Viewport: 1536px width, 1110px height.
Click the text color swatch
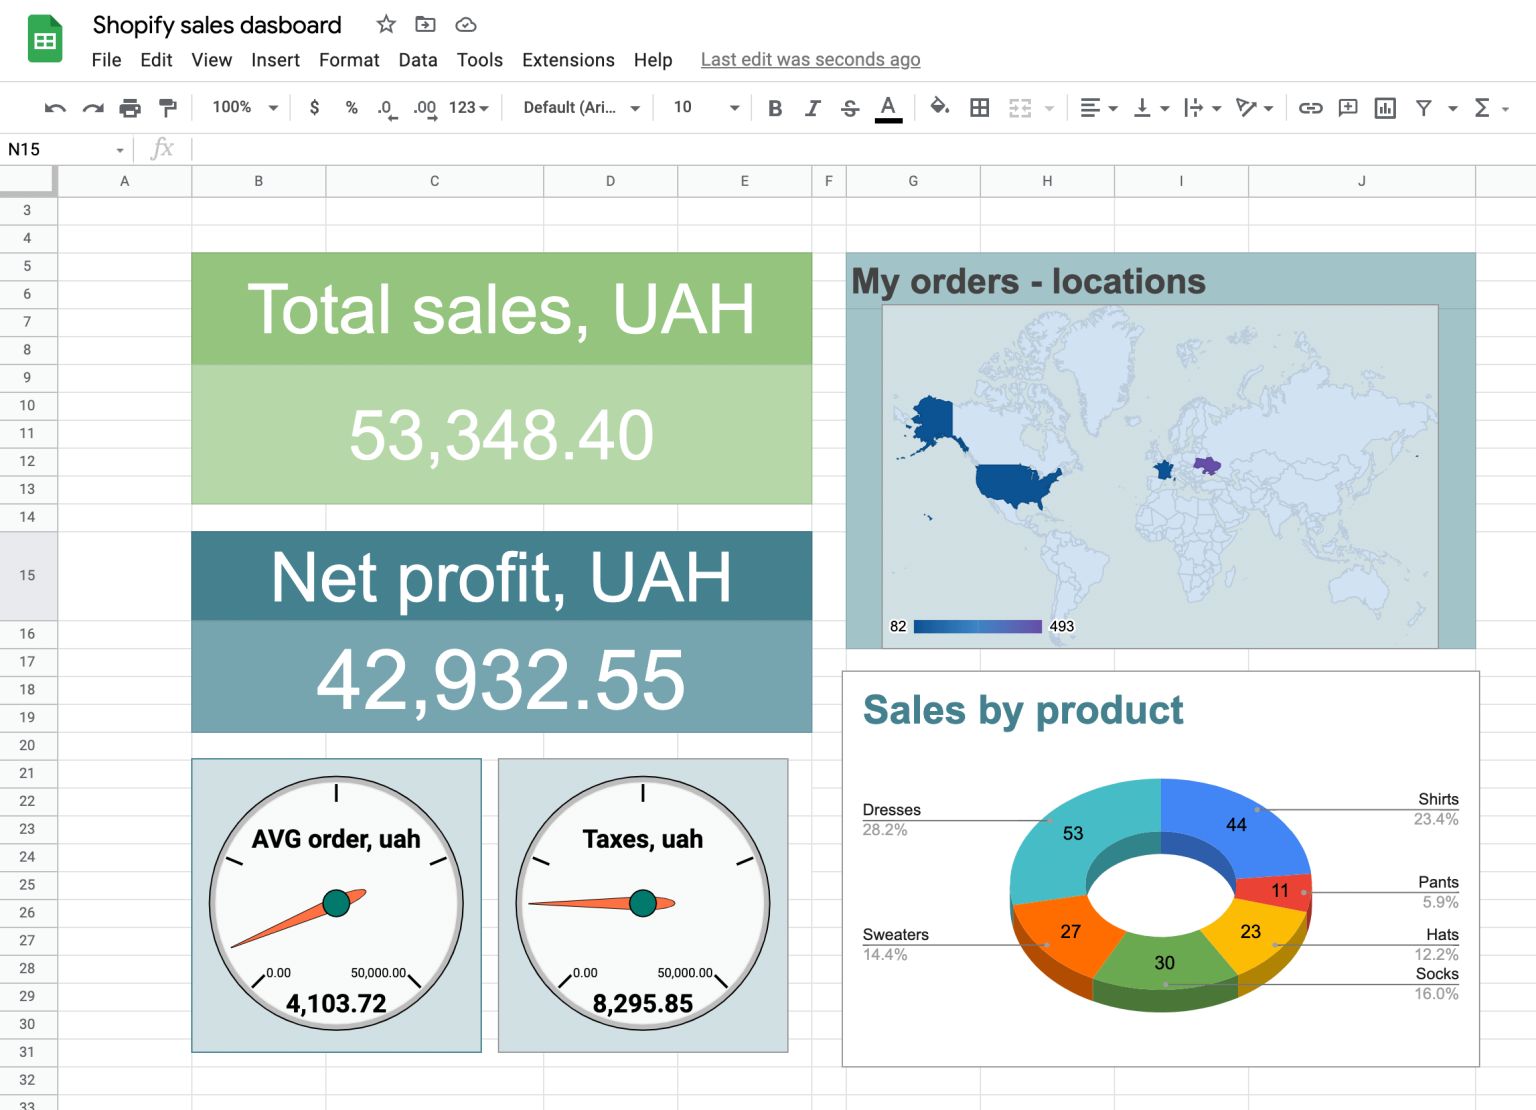[x=888, y=107]
